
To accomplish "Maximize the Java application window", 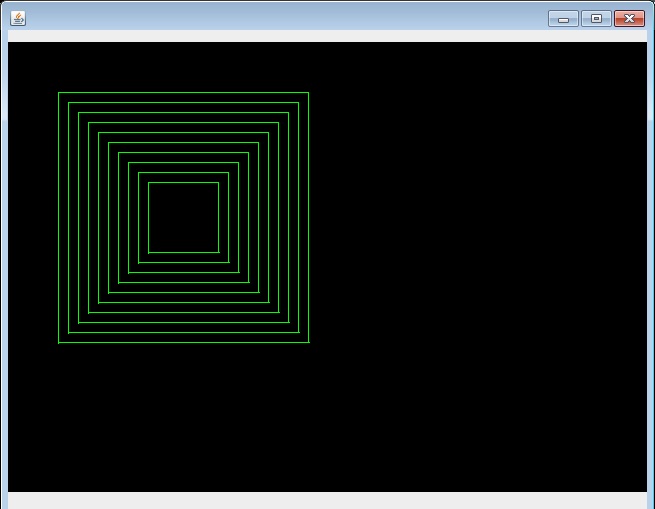I will coord(596,18).
